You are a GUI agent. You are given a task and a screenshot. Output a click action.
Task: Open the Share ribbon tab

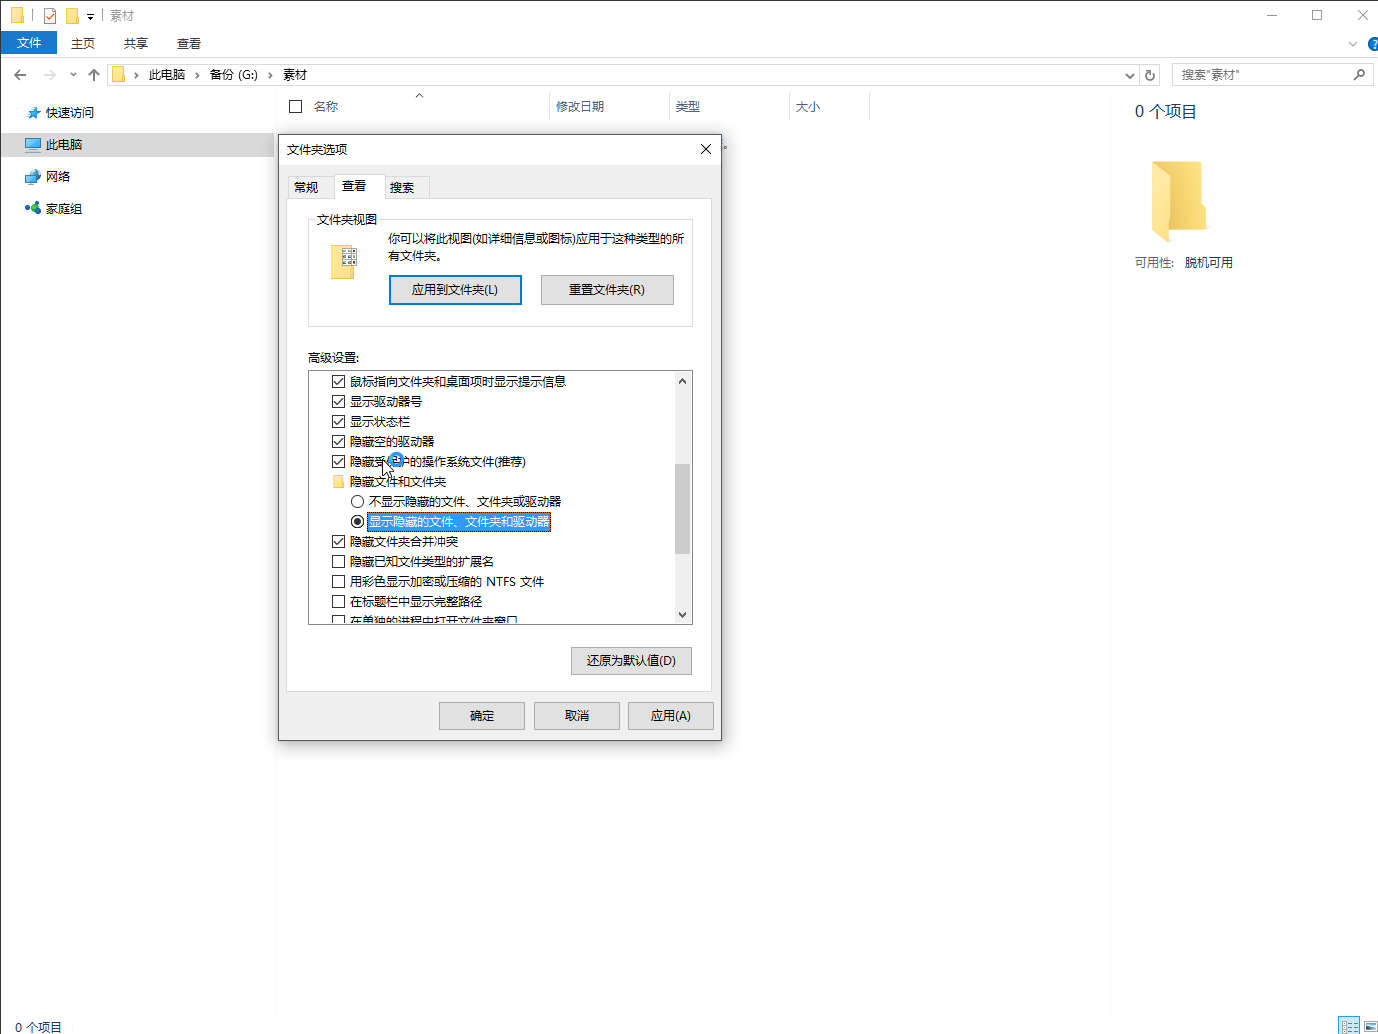click(136, 44)
